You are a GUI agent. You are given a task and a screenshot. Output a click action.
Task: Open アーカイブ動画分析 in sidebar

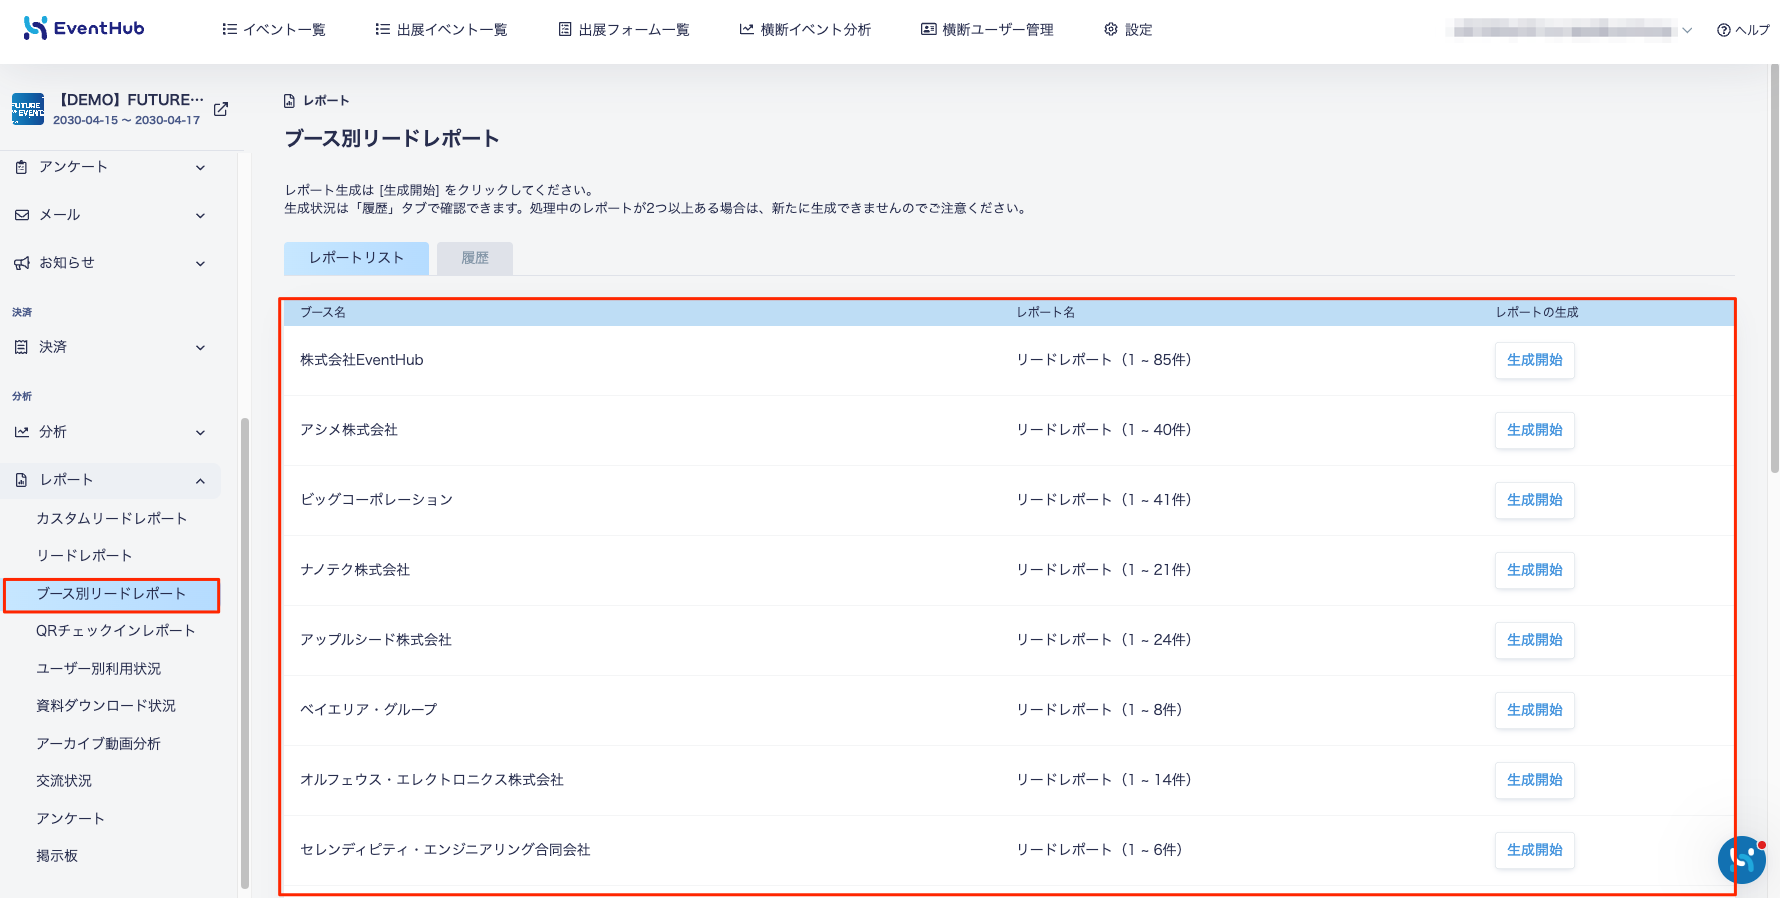tap(98, 743)
